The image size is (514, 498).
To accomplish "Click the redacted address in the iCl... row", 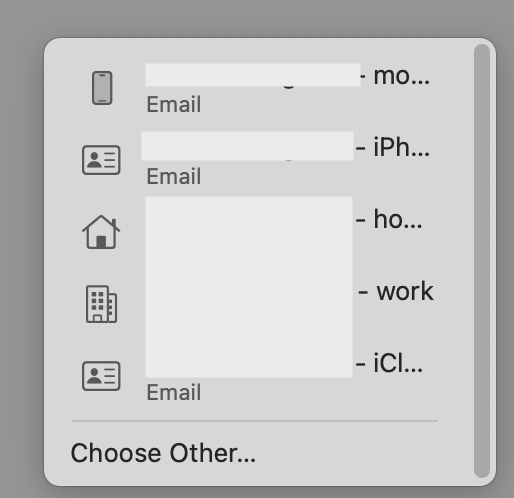I will tap(249, 363).
